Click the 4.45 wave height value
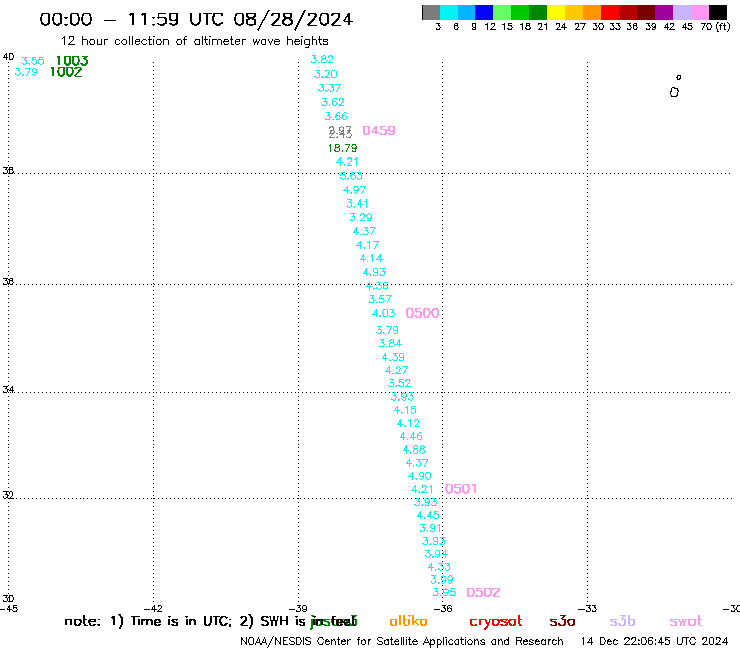This screenshot has height=650, width=740. click(428, 515)
